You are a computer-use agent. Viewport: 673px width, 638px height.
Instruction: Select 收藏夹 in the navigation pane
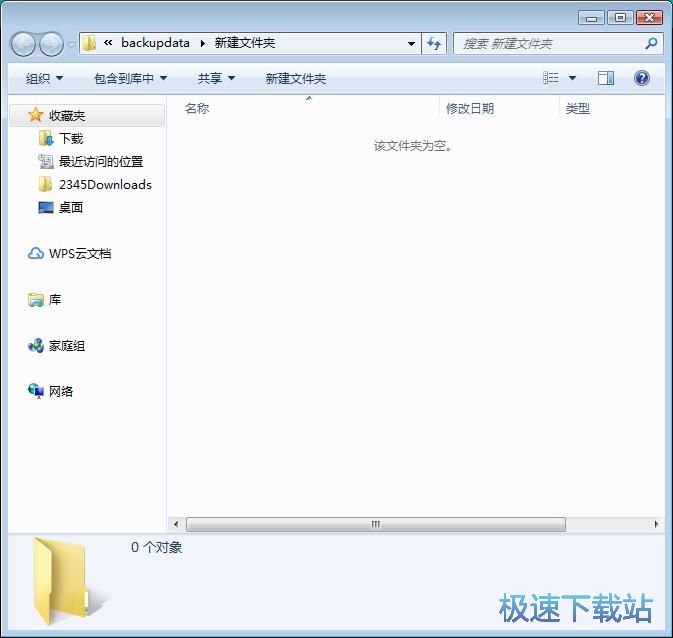[87, 115]
